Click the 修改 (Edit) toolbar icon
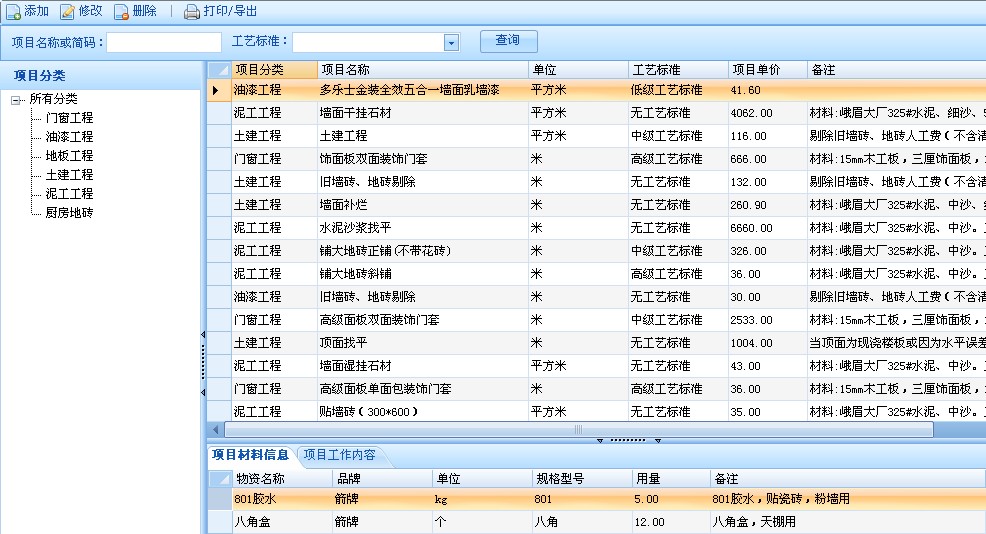This screenshot has width=986, height=534. (67, 11)
